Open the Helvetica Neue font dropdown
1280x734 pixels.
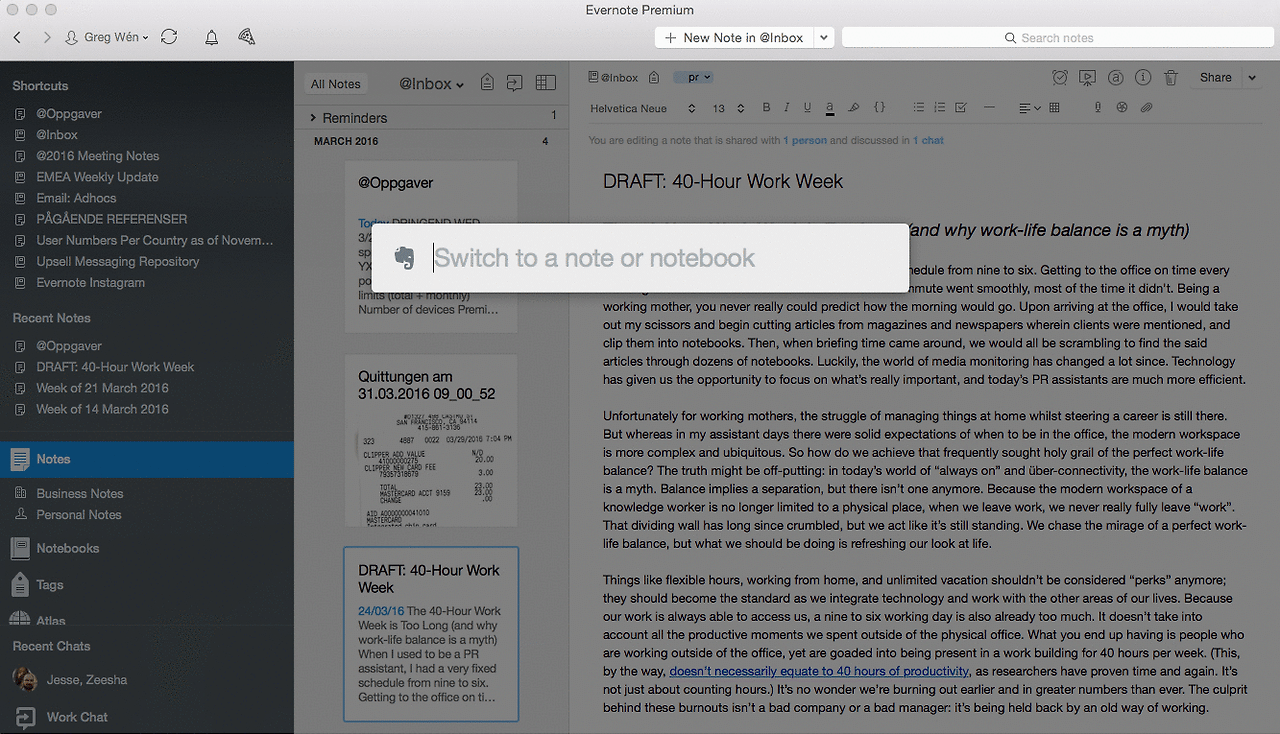(643, 108)
